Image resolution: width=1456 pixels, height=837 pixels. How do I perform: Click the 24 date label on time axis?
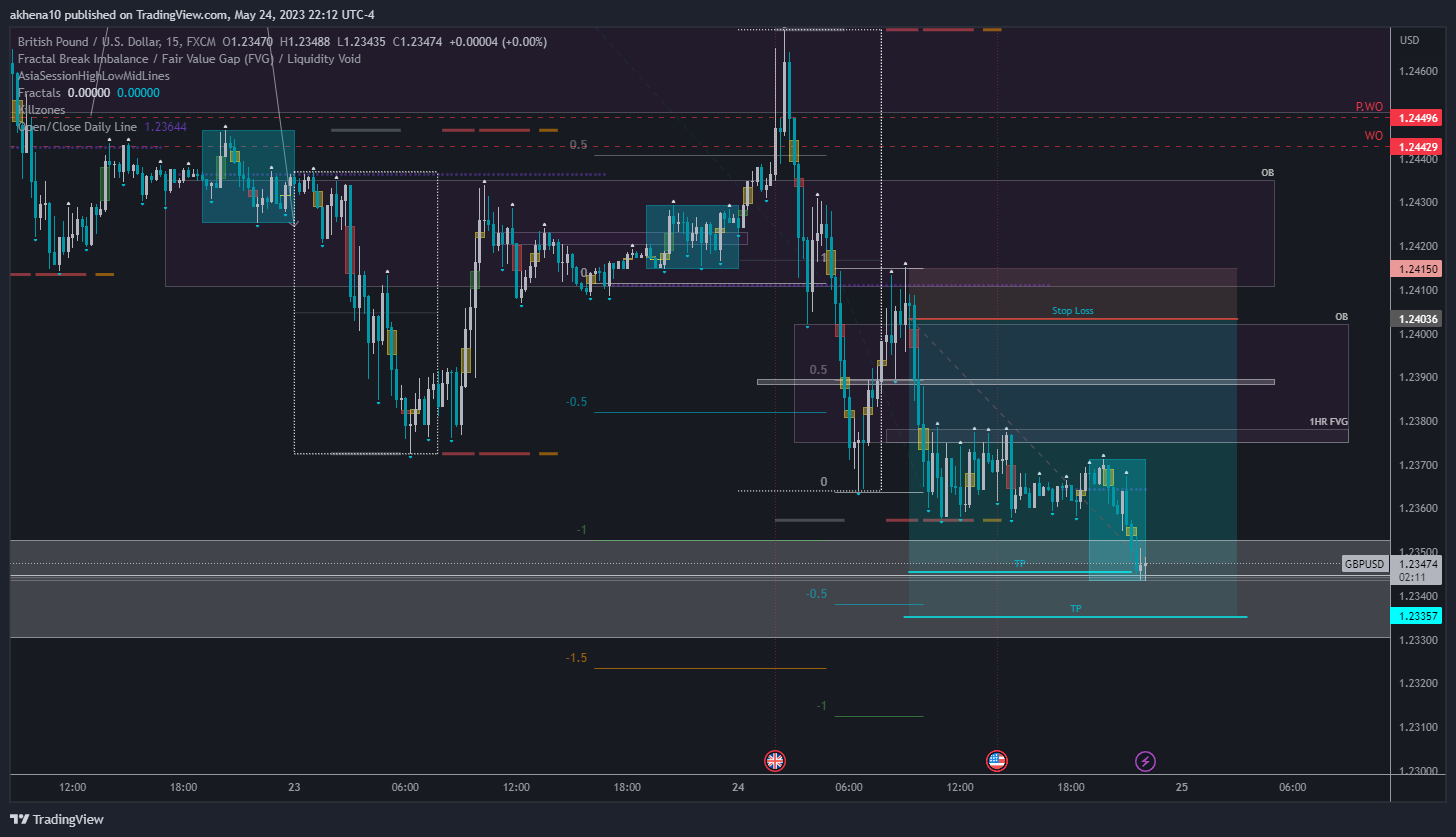point(738,787)
